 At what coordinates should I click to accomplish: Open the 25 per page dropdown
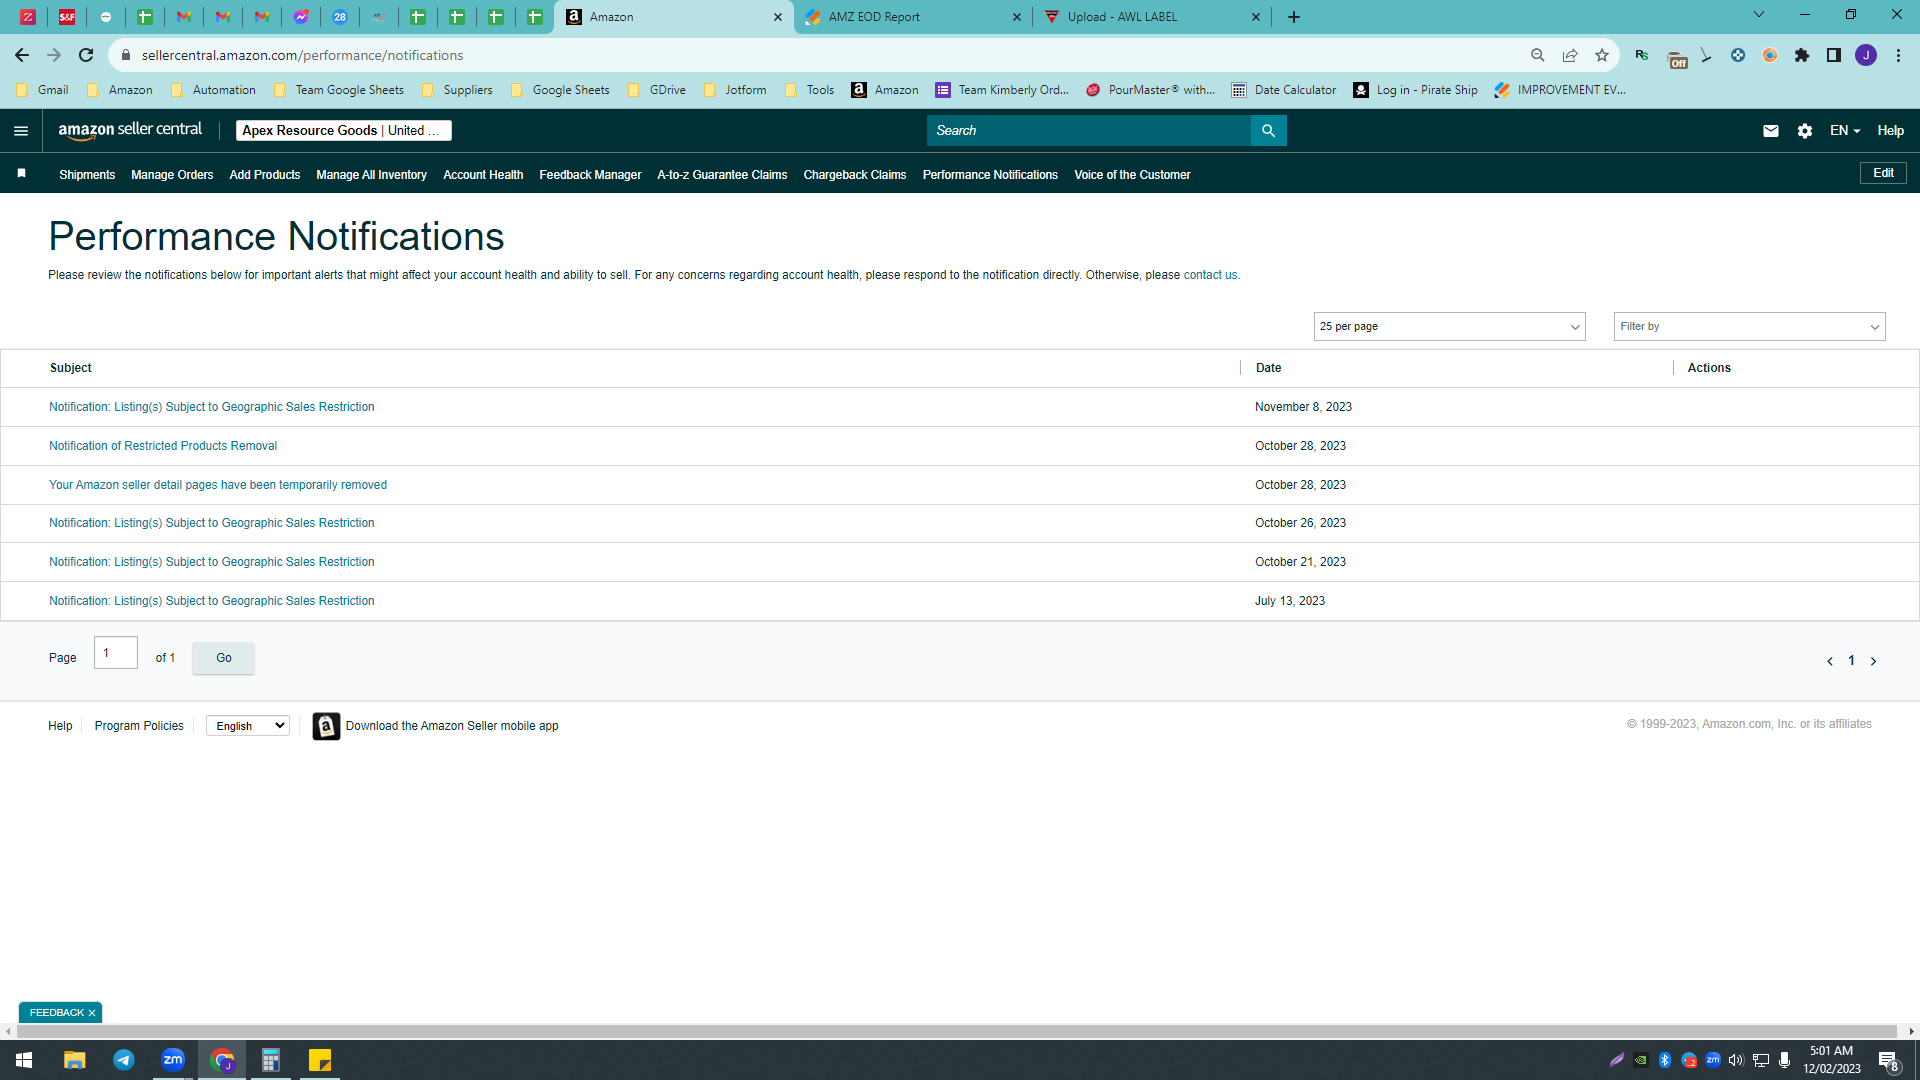pos(1449,327)
